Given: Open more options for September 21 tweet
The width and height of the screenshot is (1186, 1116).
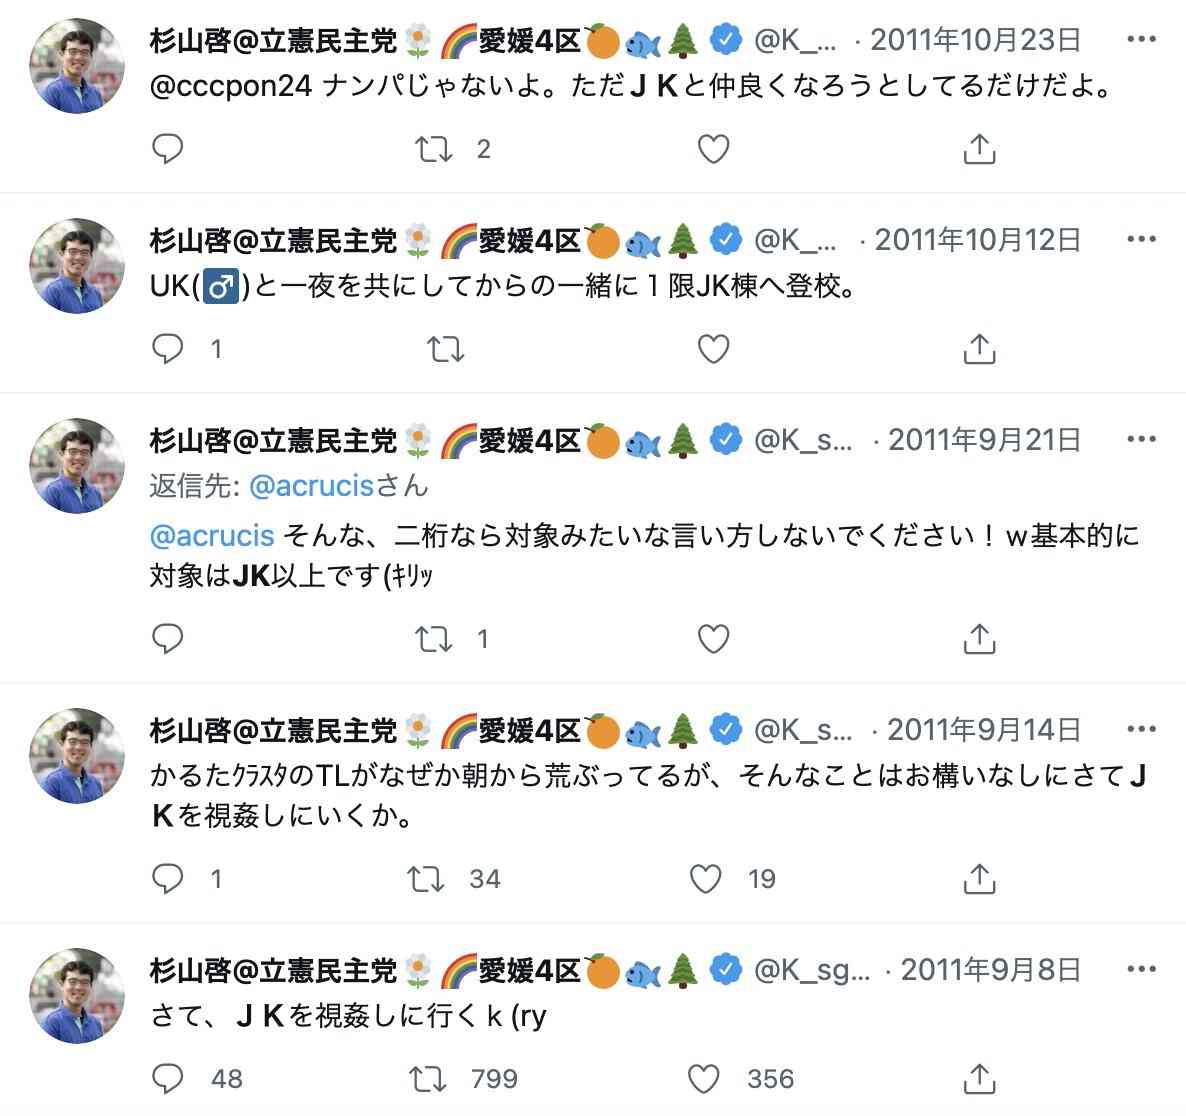Looking at the screenshot, I should (1141, 439).
